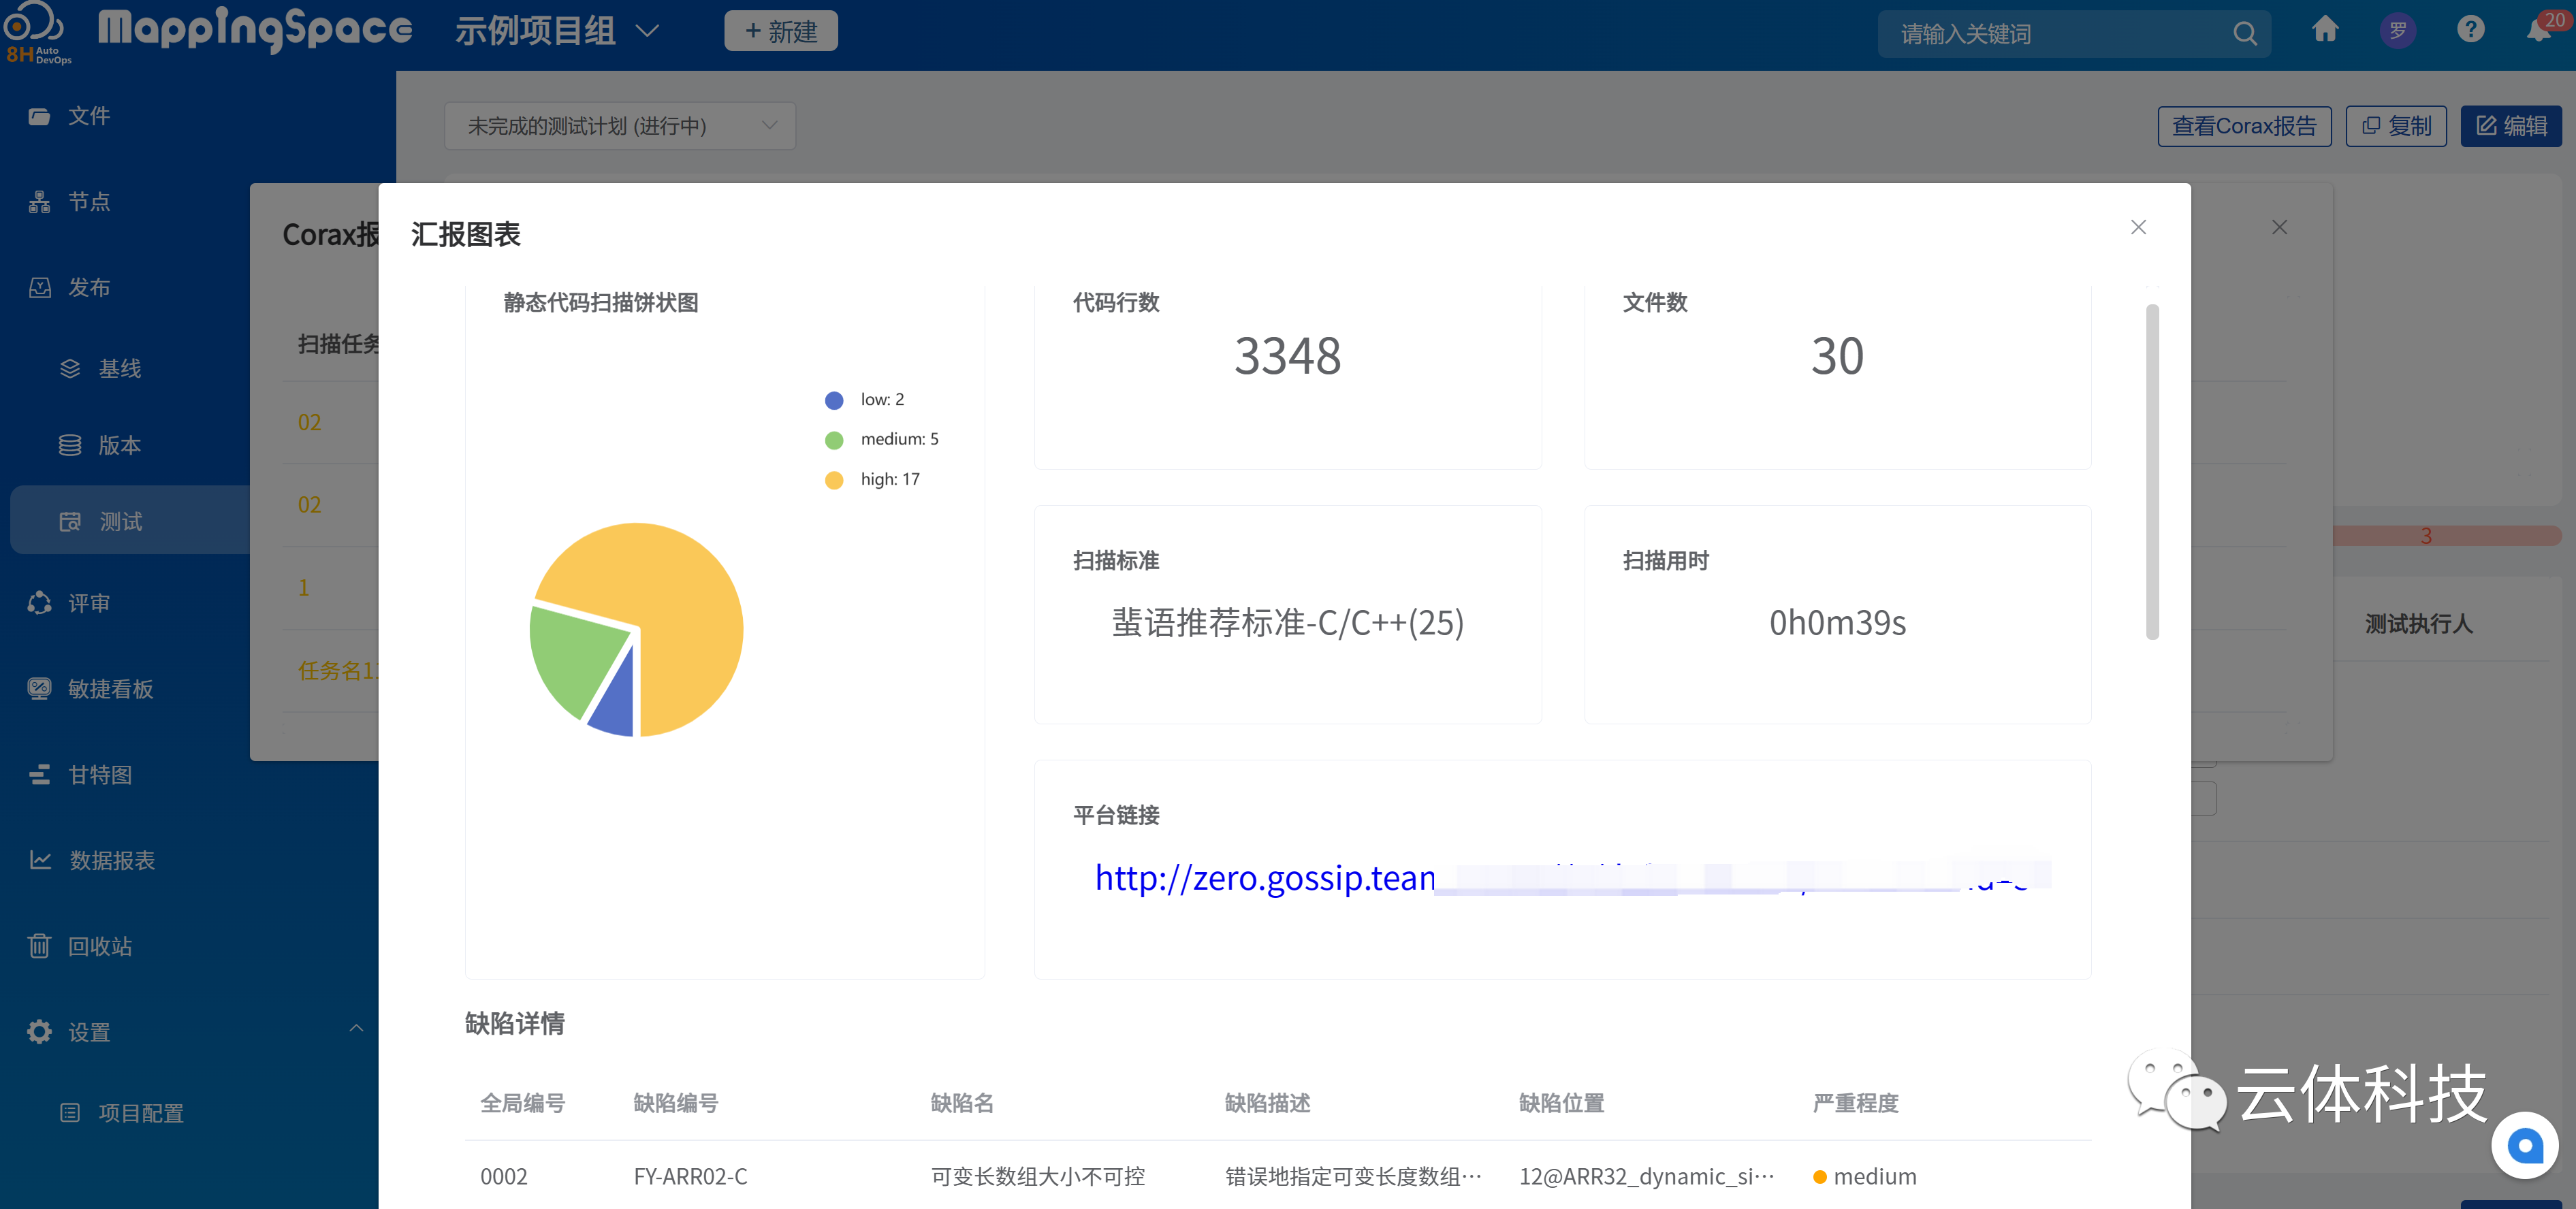This screenshot has height=1209, width=2576.
Task: Close the Corax report dialog behind
Action: tap(2279, 228)
